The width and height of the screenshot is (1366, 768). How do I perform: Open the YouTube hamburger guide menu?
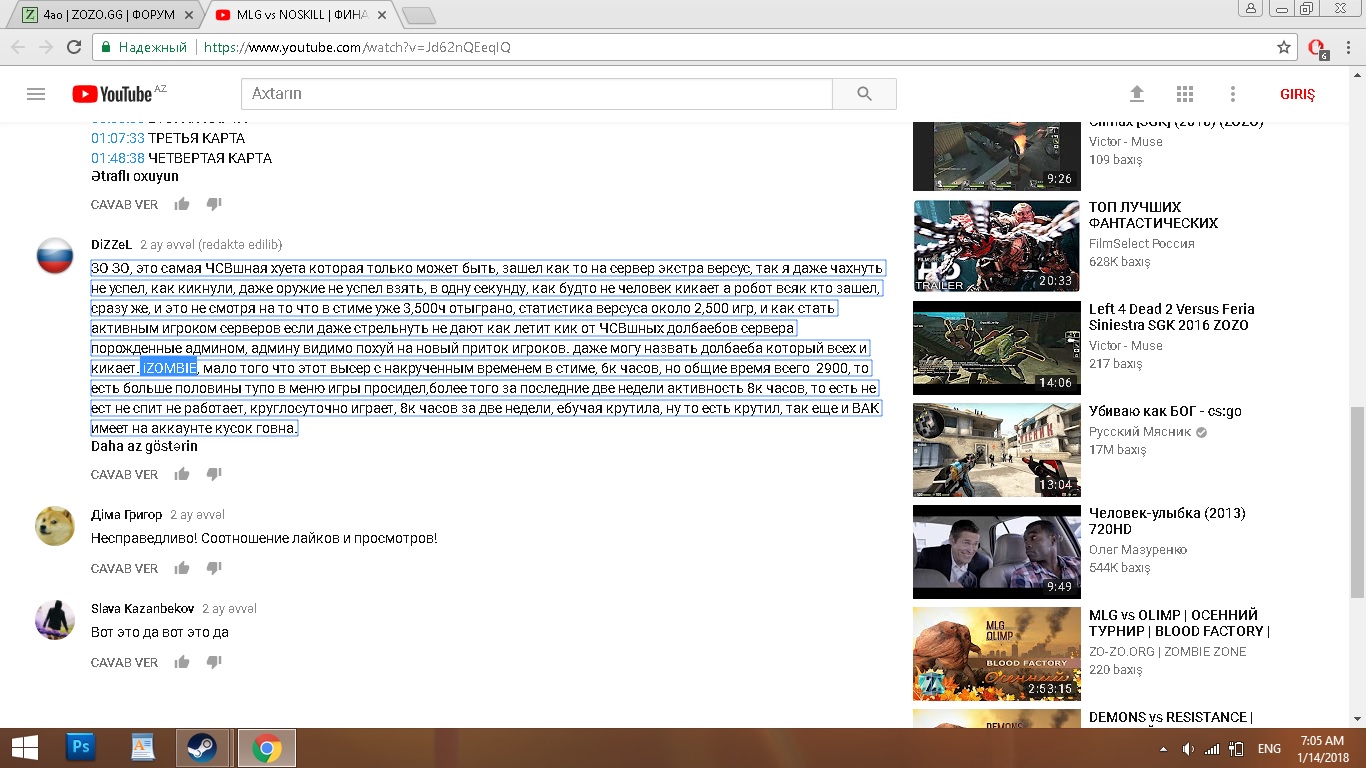pyautogui.click(x=36, y=94)
